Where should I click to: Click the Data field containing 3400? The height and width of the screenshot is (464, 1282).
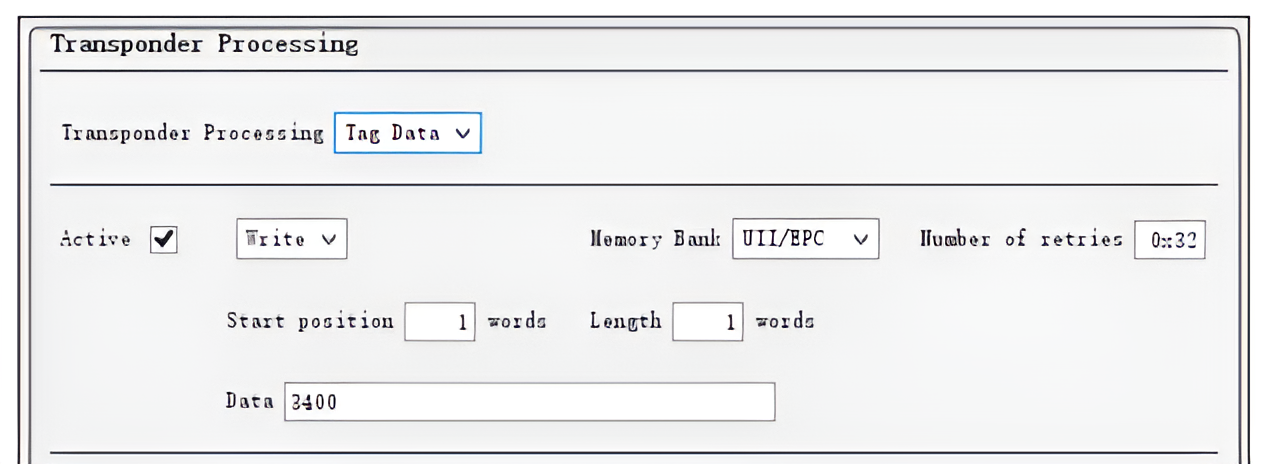click(529, 402)
